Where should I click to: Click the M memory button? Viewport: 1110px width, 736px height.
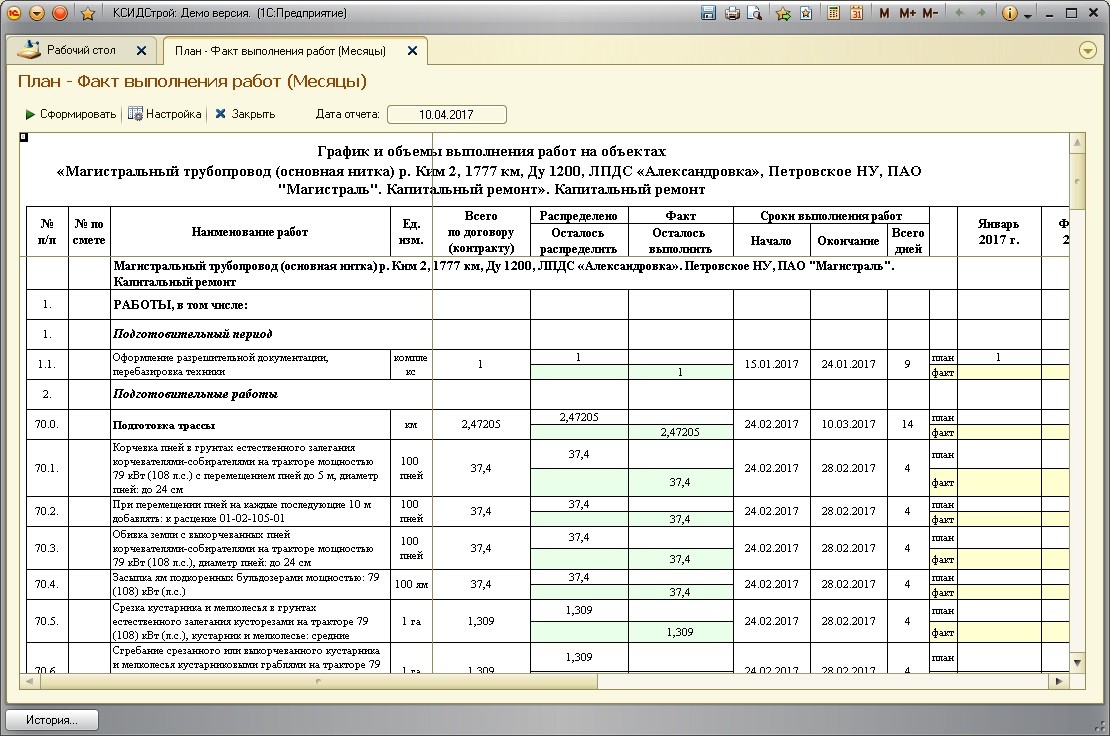883,13
